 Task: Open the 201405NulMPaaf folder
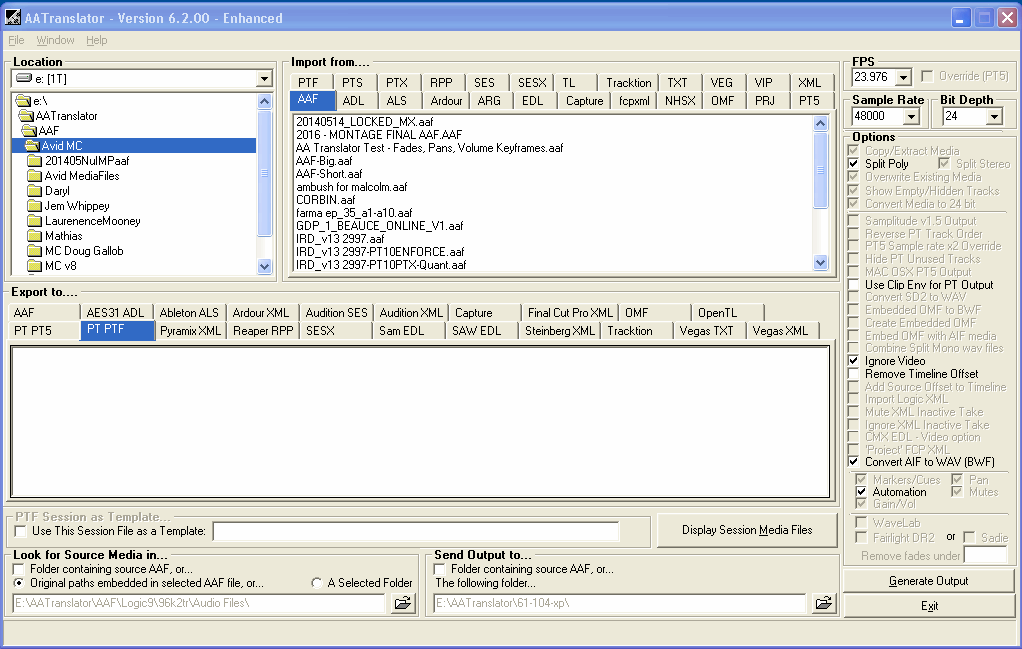coord(87,161)
